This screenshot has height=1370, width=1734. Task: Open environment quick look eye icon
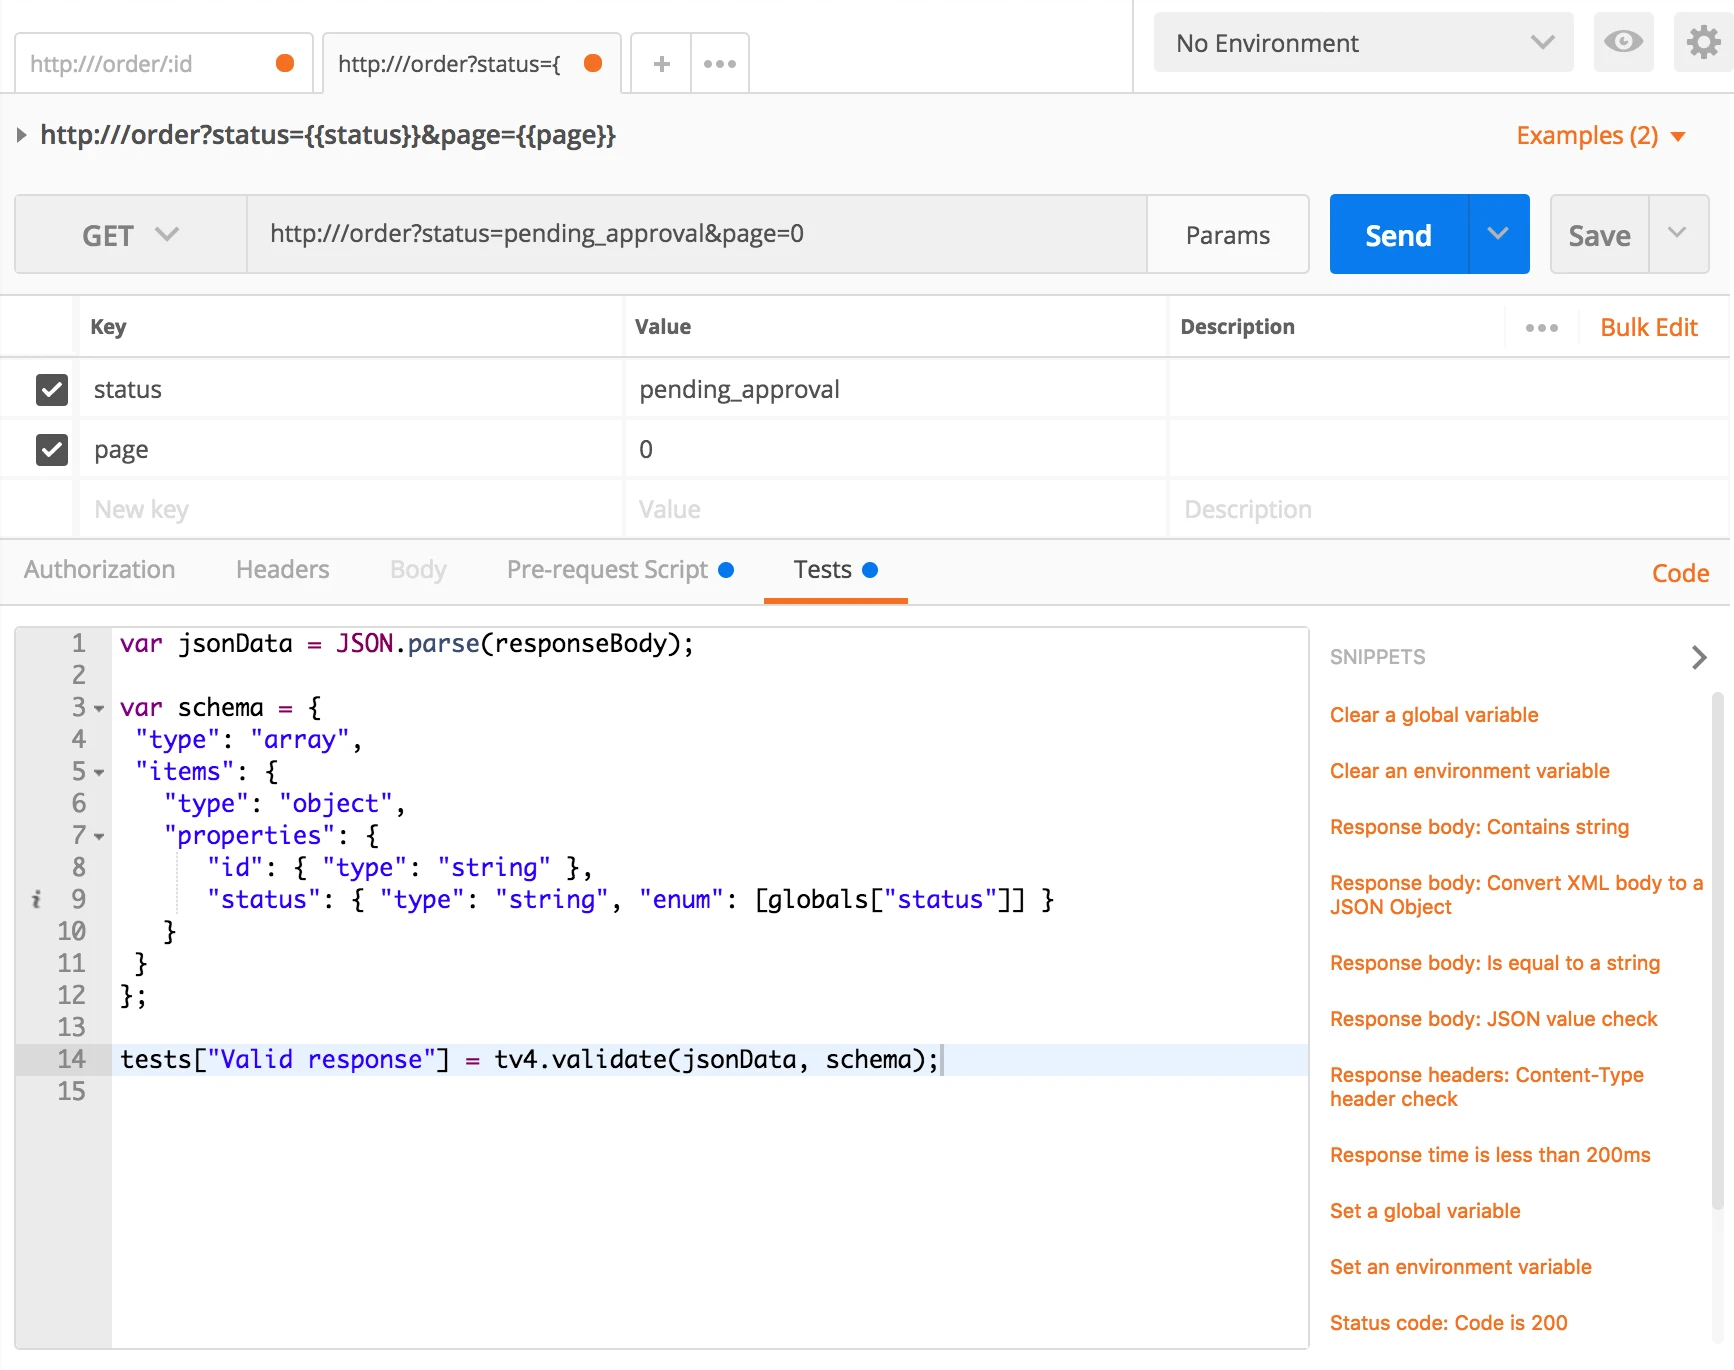(1623, 42)
